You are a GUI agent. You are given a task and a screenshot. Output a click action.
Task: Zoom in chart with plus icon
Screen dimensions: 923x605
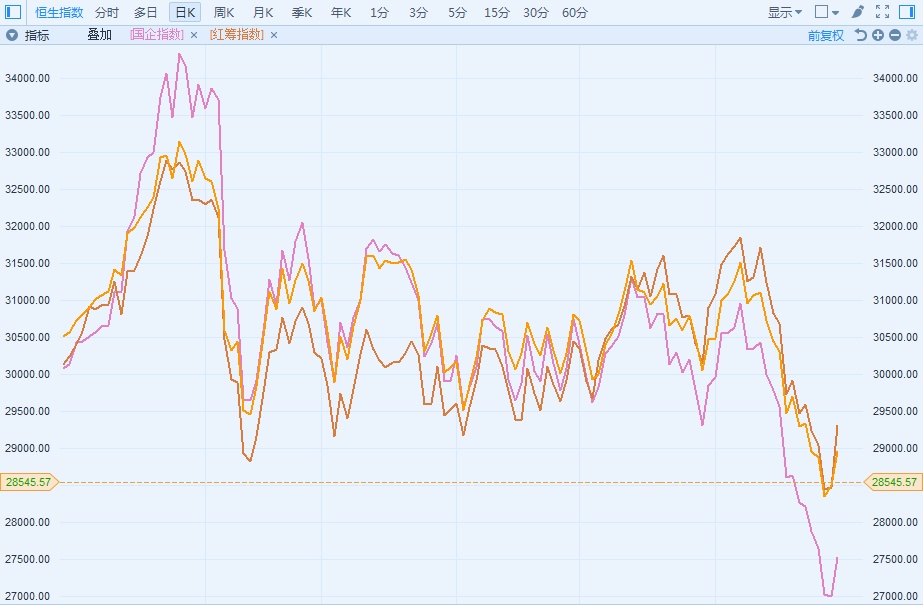click(x=878, y=35)
